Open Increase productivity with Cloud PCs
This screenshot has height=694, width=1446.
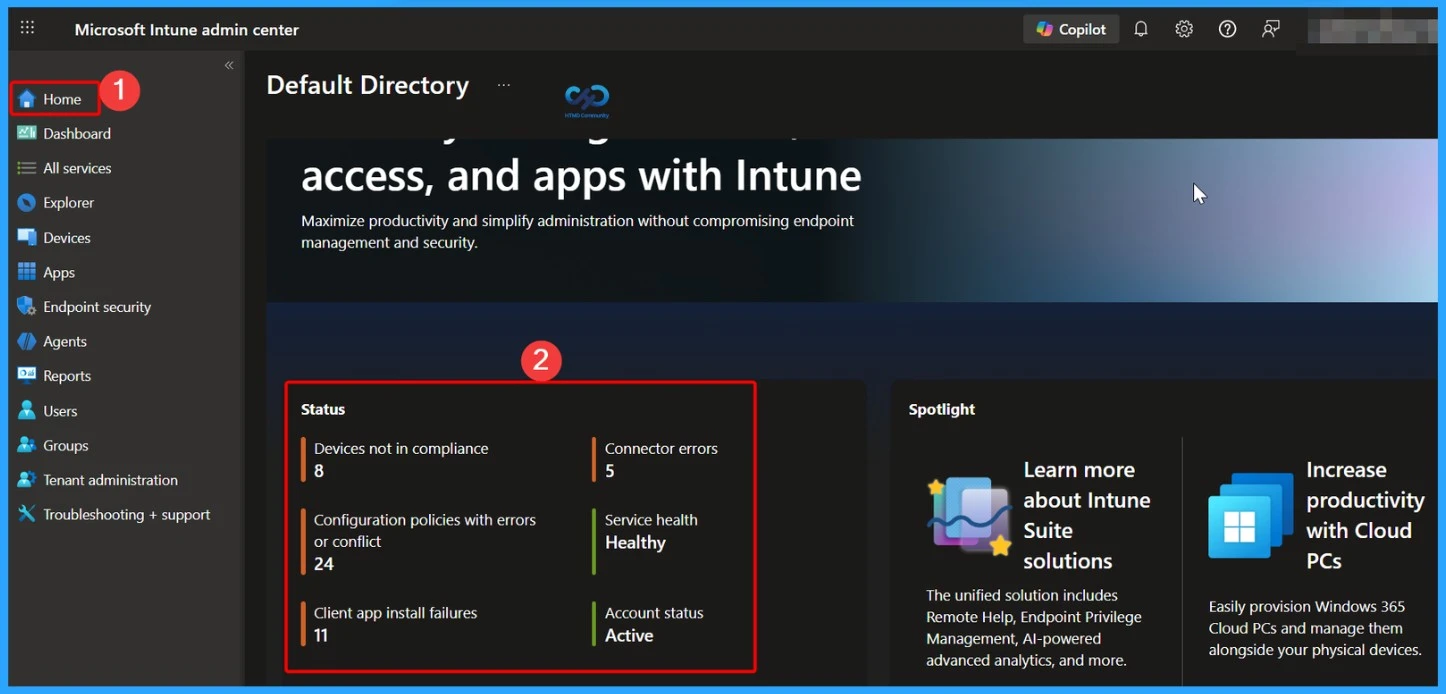click(x=1365, y=515)
